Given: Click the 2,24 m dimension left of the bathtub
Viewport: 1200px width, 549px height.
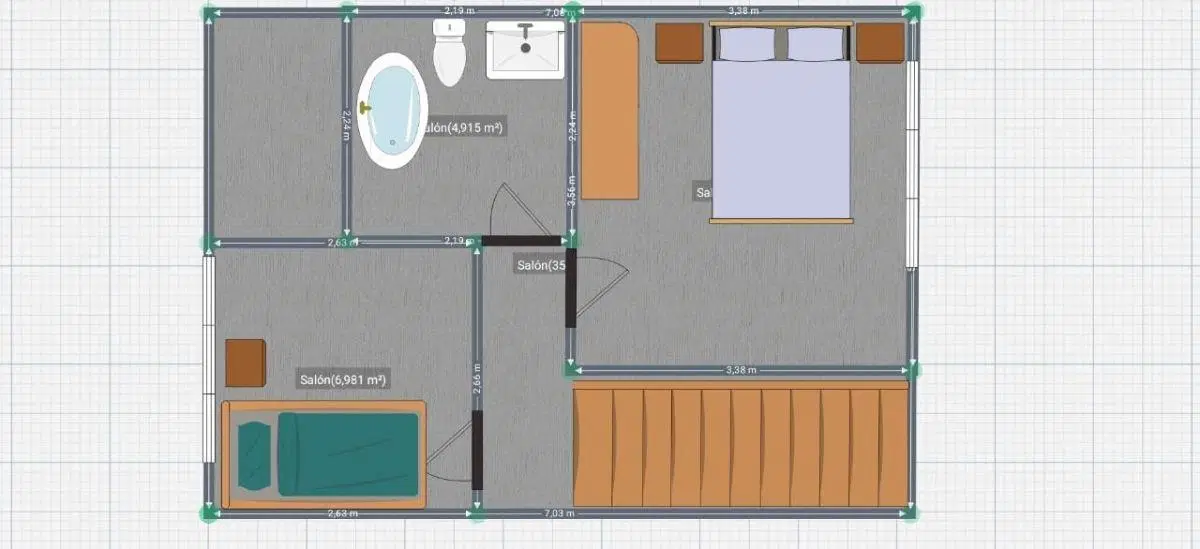Looking at the screenshot, I should point(346,125).
